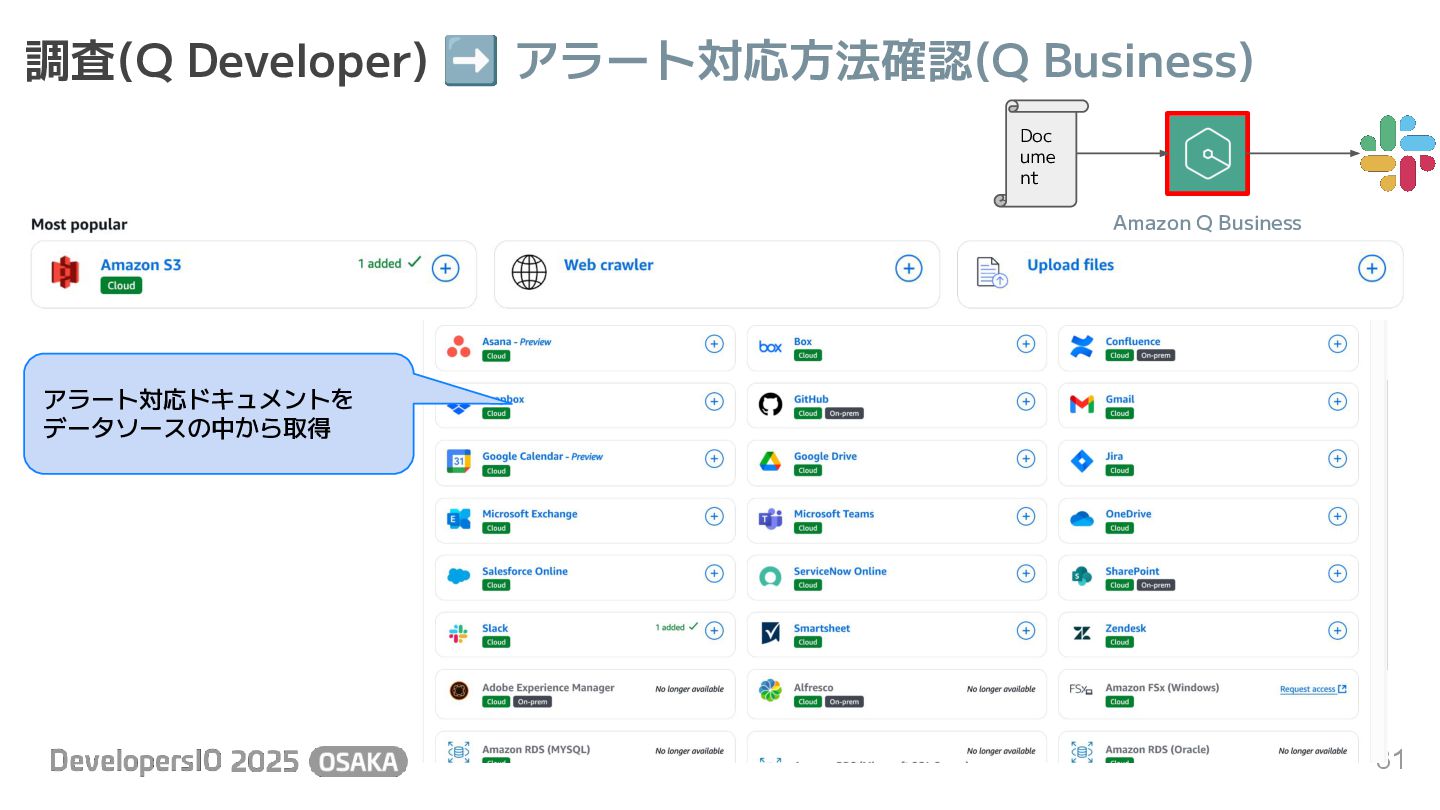Open the Microsoft Exchange connector link
The height and width of the screenshot is (810, 1440).
[x=529, y=514]
